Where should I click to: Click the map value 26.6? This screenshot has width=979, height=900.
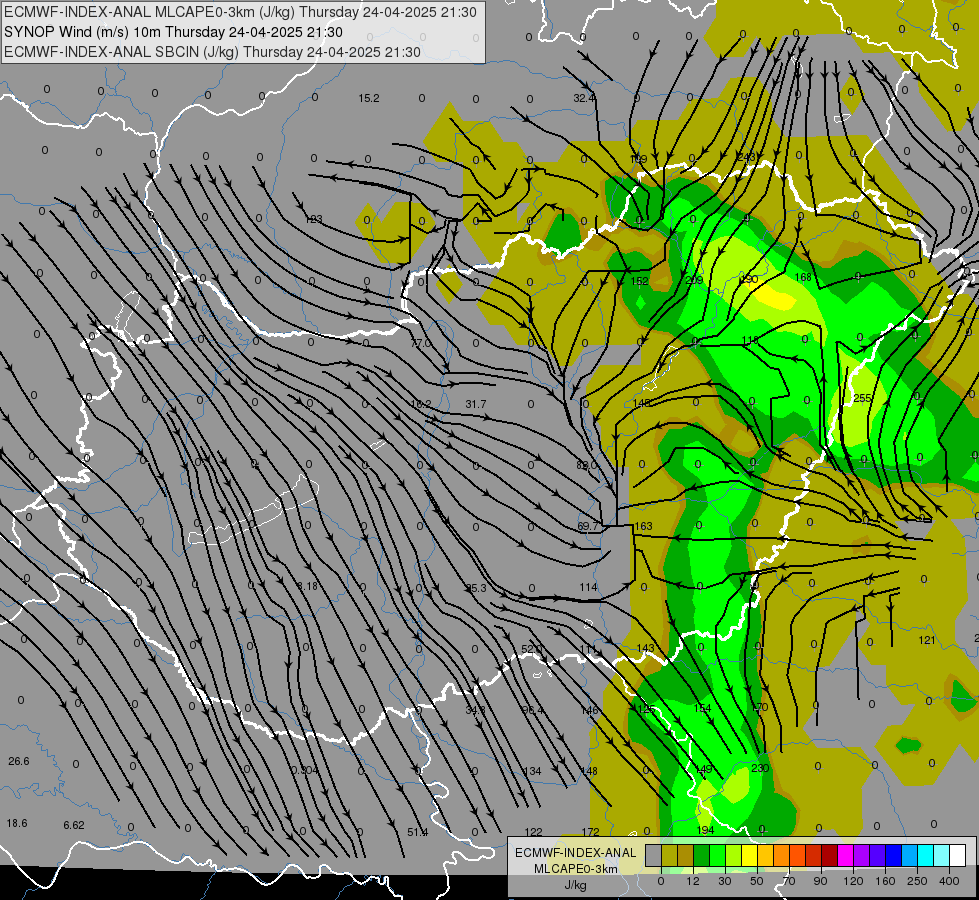click(x=19, y=761)
